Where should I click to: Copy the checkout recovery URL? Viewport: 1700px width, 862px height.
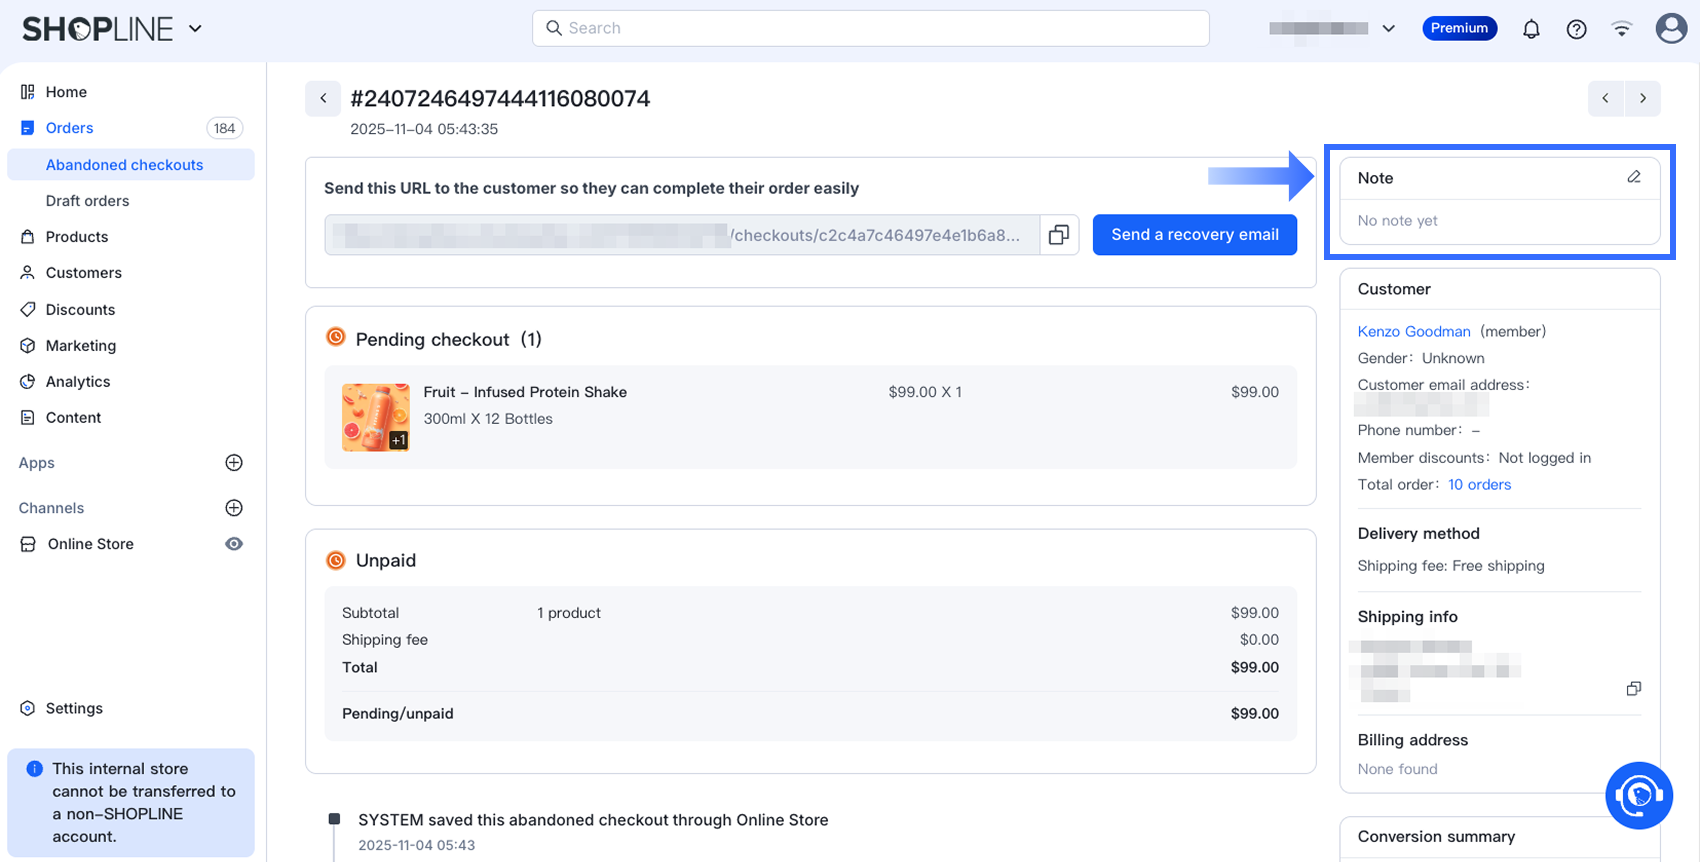point(1059,235)
